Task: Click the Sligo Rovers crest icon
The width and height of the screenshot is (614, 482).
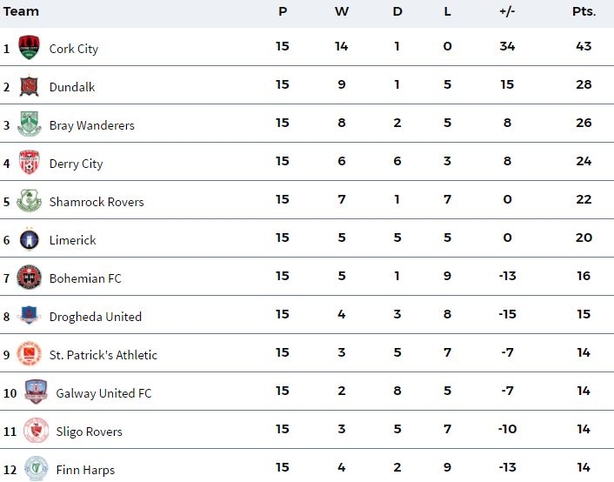Action: 36,430
